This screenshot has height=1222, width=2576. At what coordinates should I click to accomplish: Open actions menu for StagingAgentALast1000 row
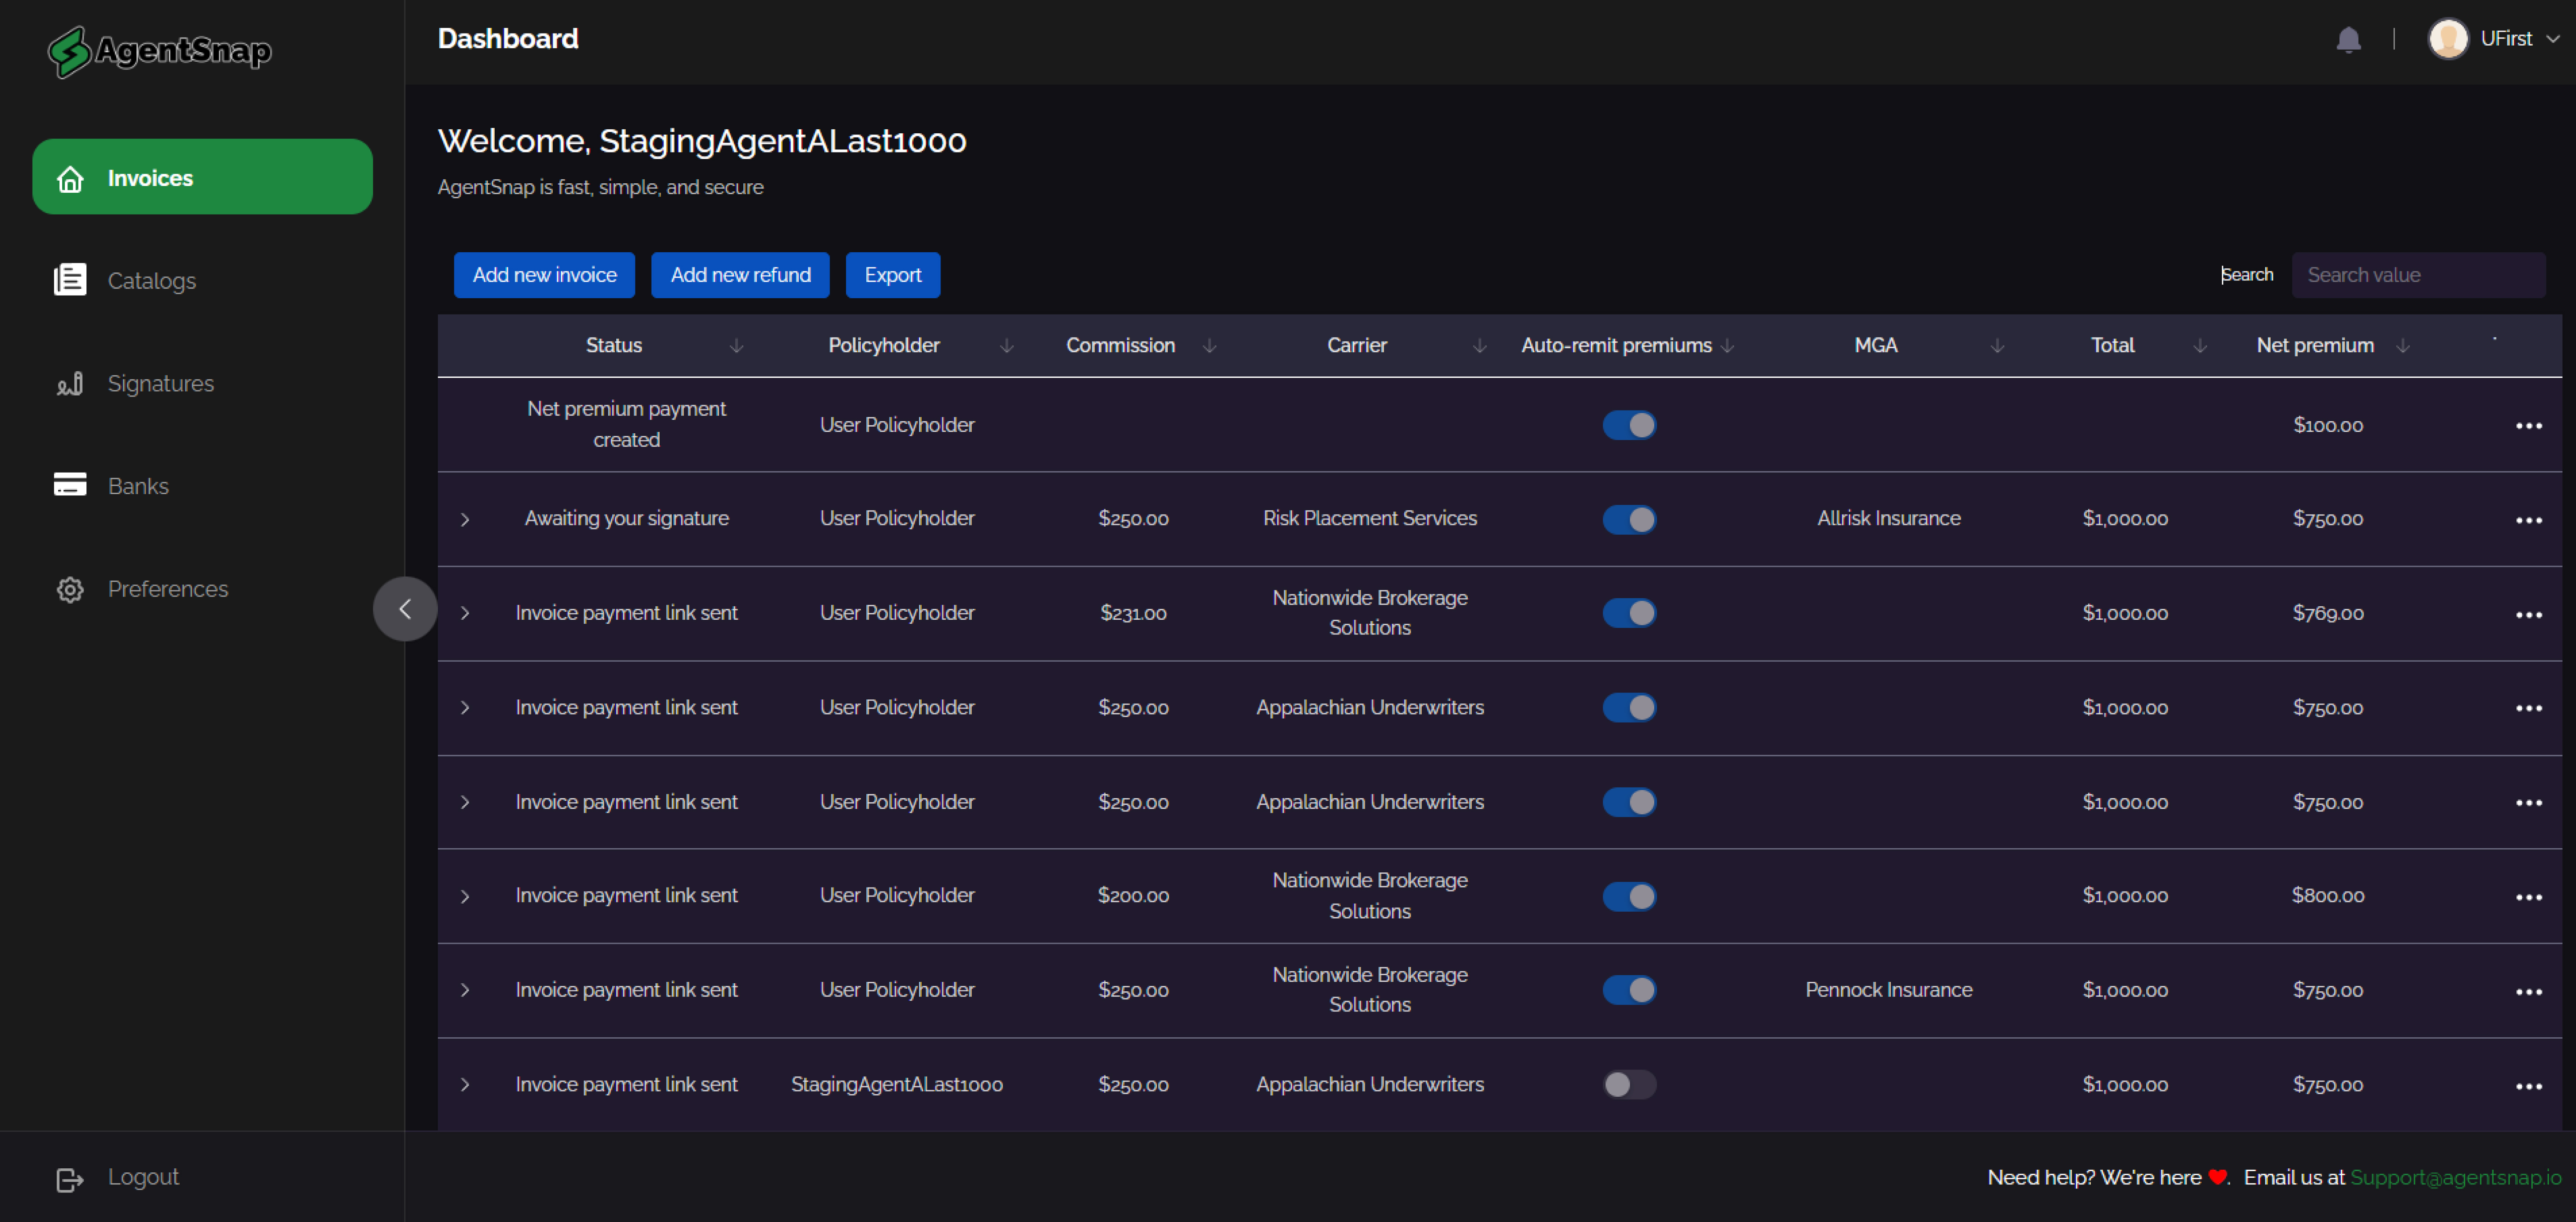point(2529,1086)
